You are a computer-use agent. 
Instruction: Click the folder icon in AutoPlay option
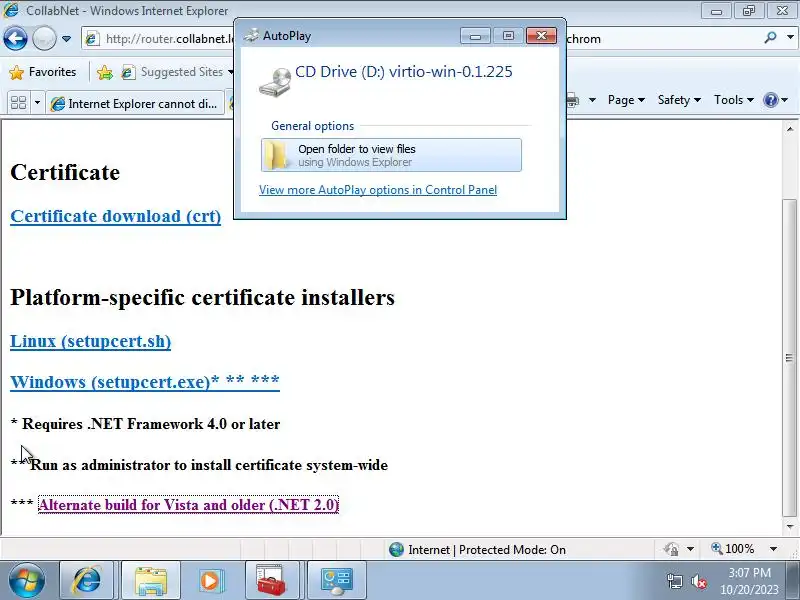277,155
